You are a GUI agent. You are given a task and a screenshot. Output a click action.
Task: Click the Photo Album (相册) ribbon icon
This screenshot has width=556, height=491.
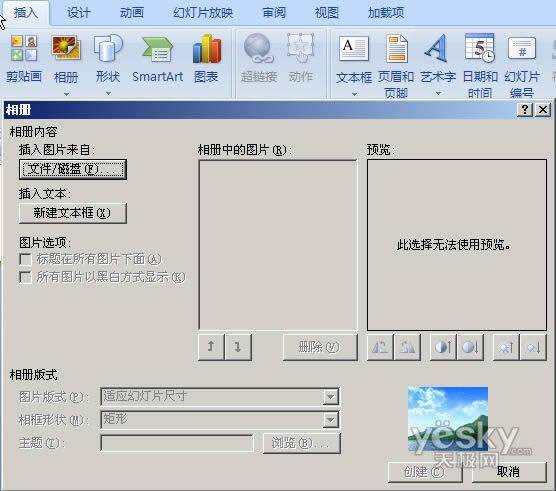66,49
